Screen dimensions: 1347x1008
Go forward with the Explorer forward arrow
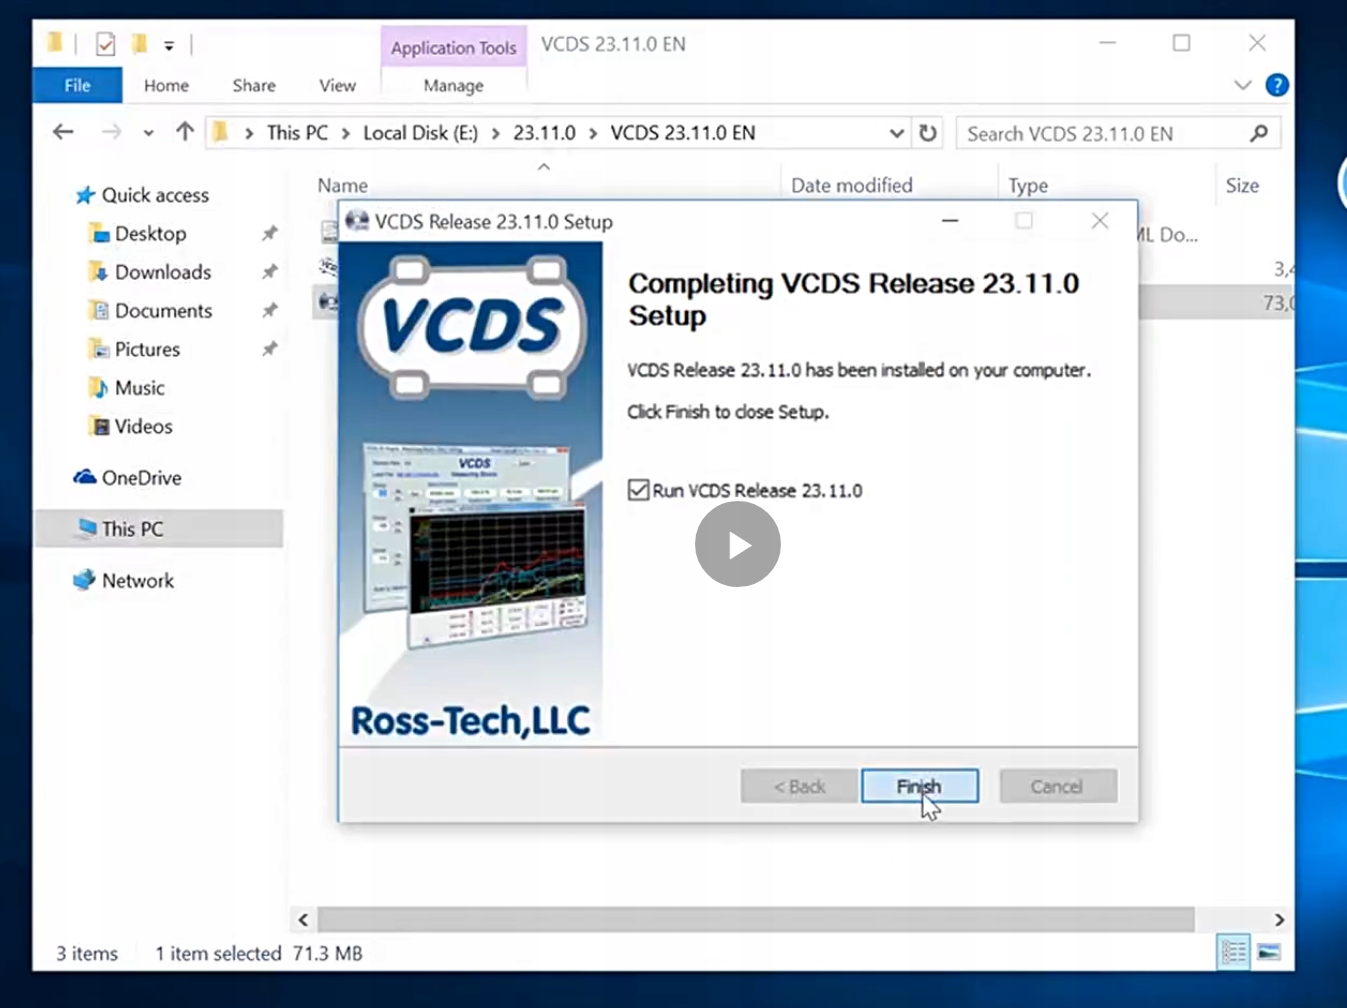pyautogui.click(x=111, y=132)
